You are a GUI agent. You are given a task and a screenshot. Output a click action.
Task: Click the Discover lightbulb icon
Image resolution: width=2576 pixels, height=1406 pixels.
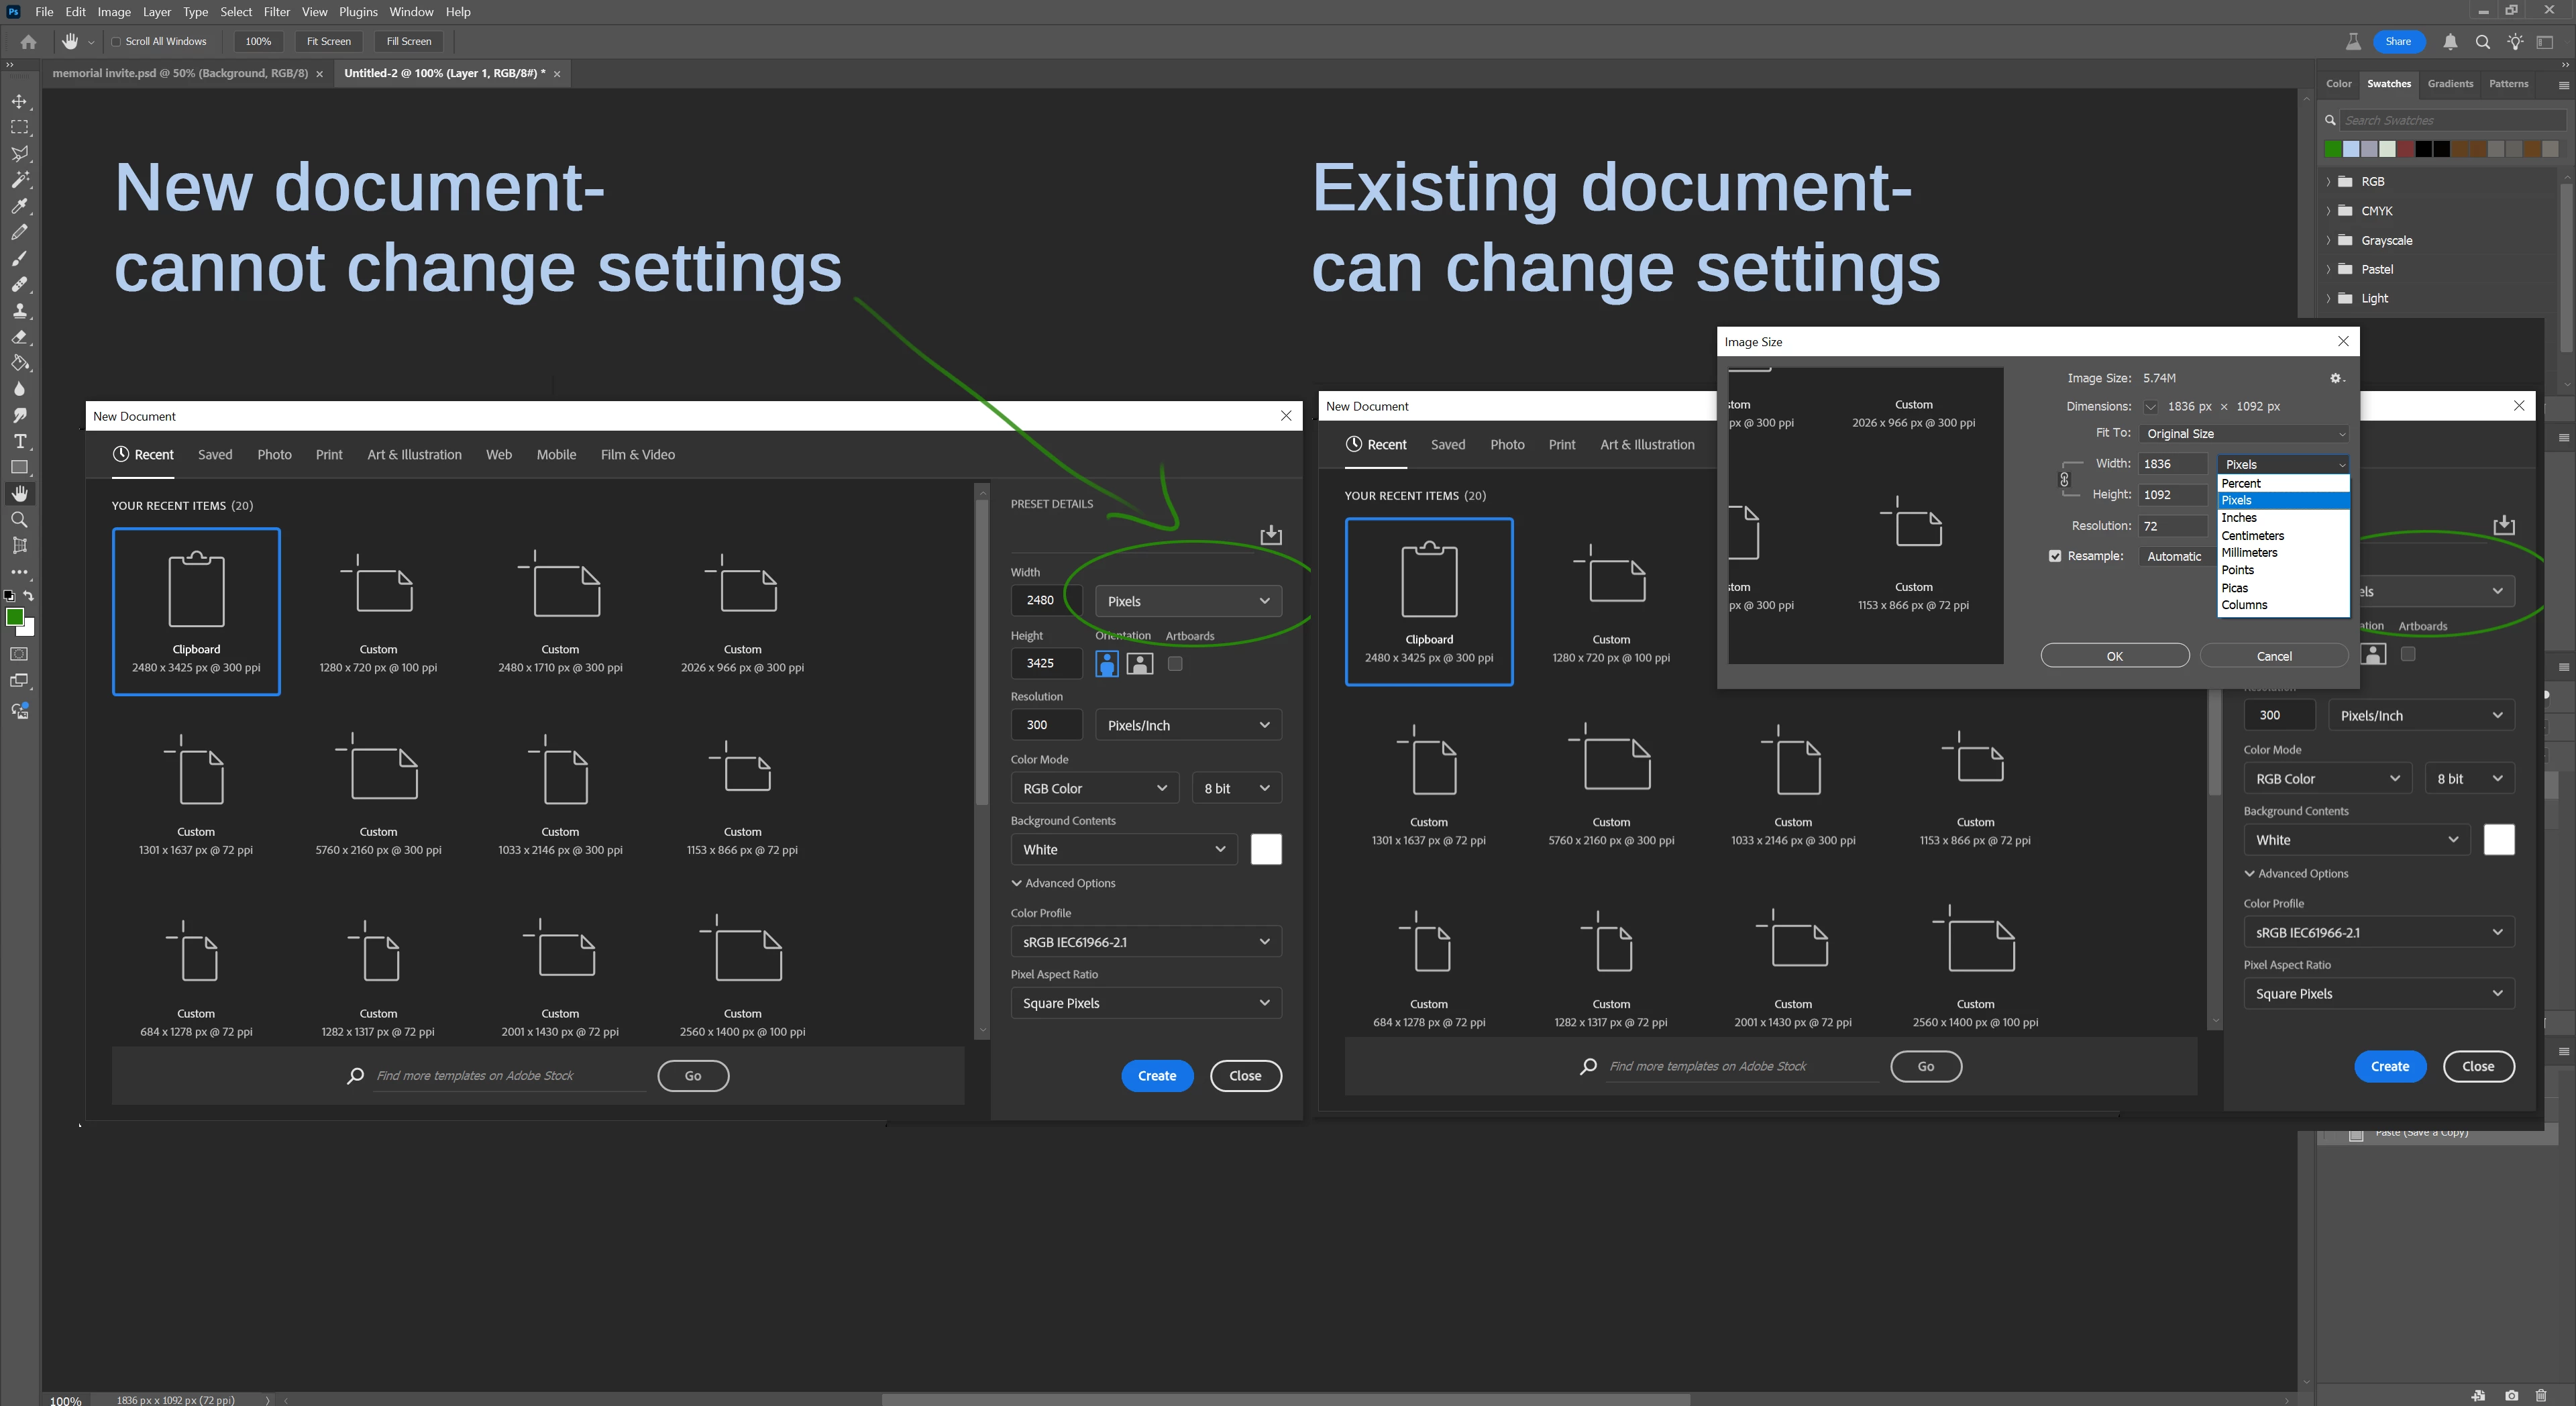[2515, 42]
